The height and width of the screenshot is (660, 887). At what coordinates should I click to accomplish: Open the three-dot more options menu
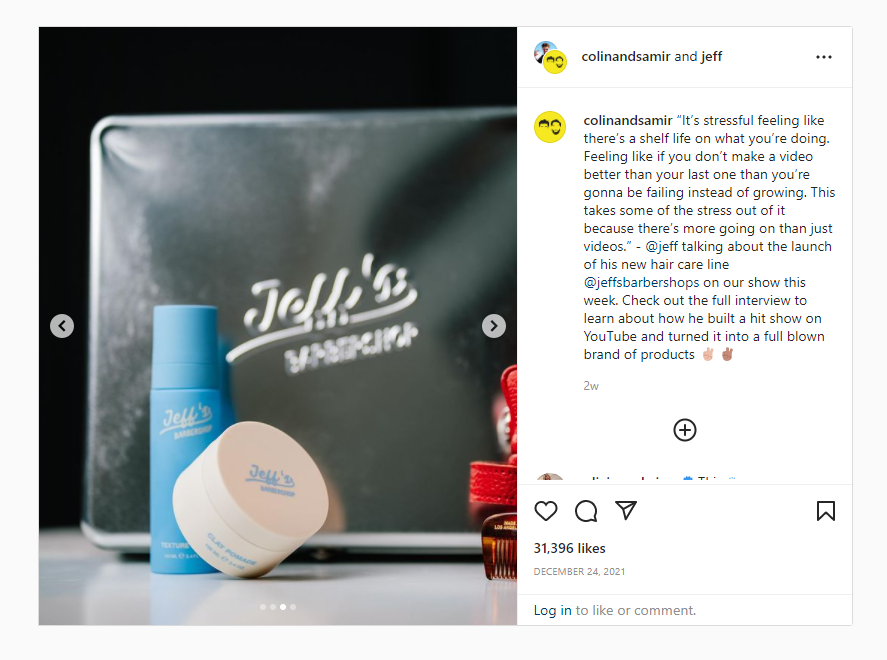(824, 57)
